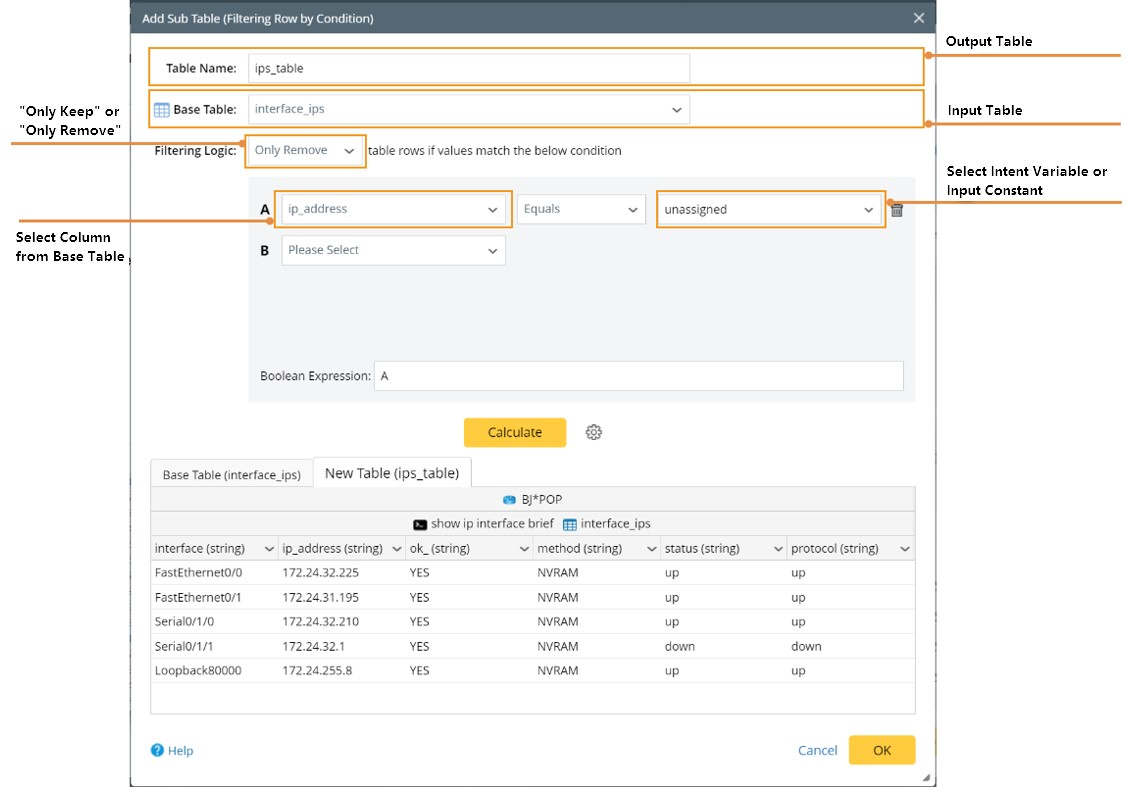Click the Base Table grid icon
Screen dimensions: 1126x790
[162, 110]
